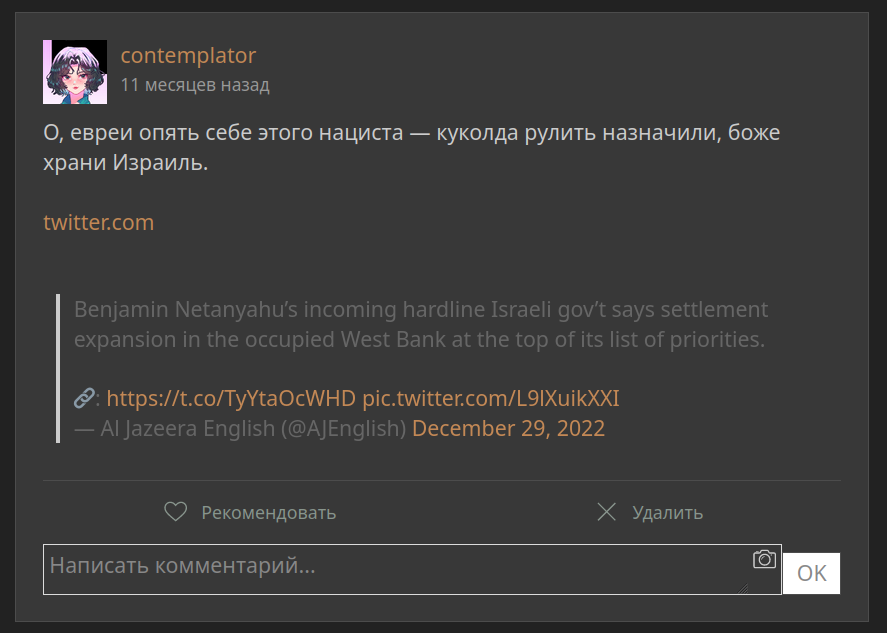Open the twitter.com link
Image resolution: width=887 pixels, height=633 pixels.
point(98,222)
